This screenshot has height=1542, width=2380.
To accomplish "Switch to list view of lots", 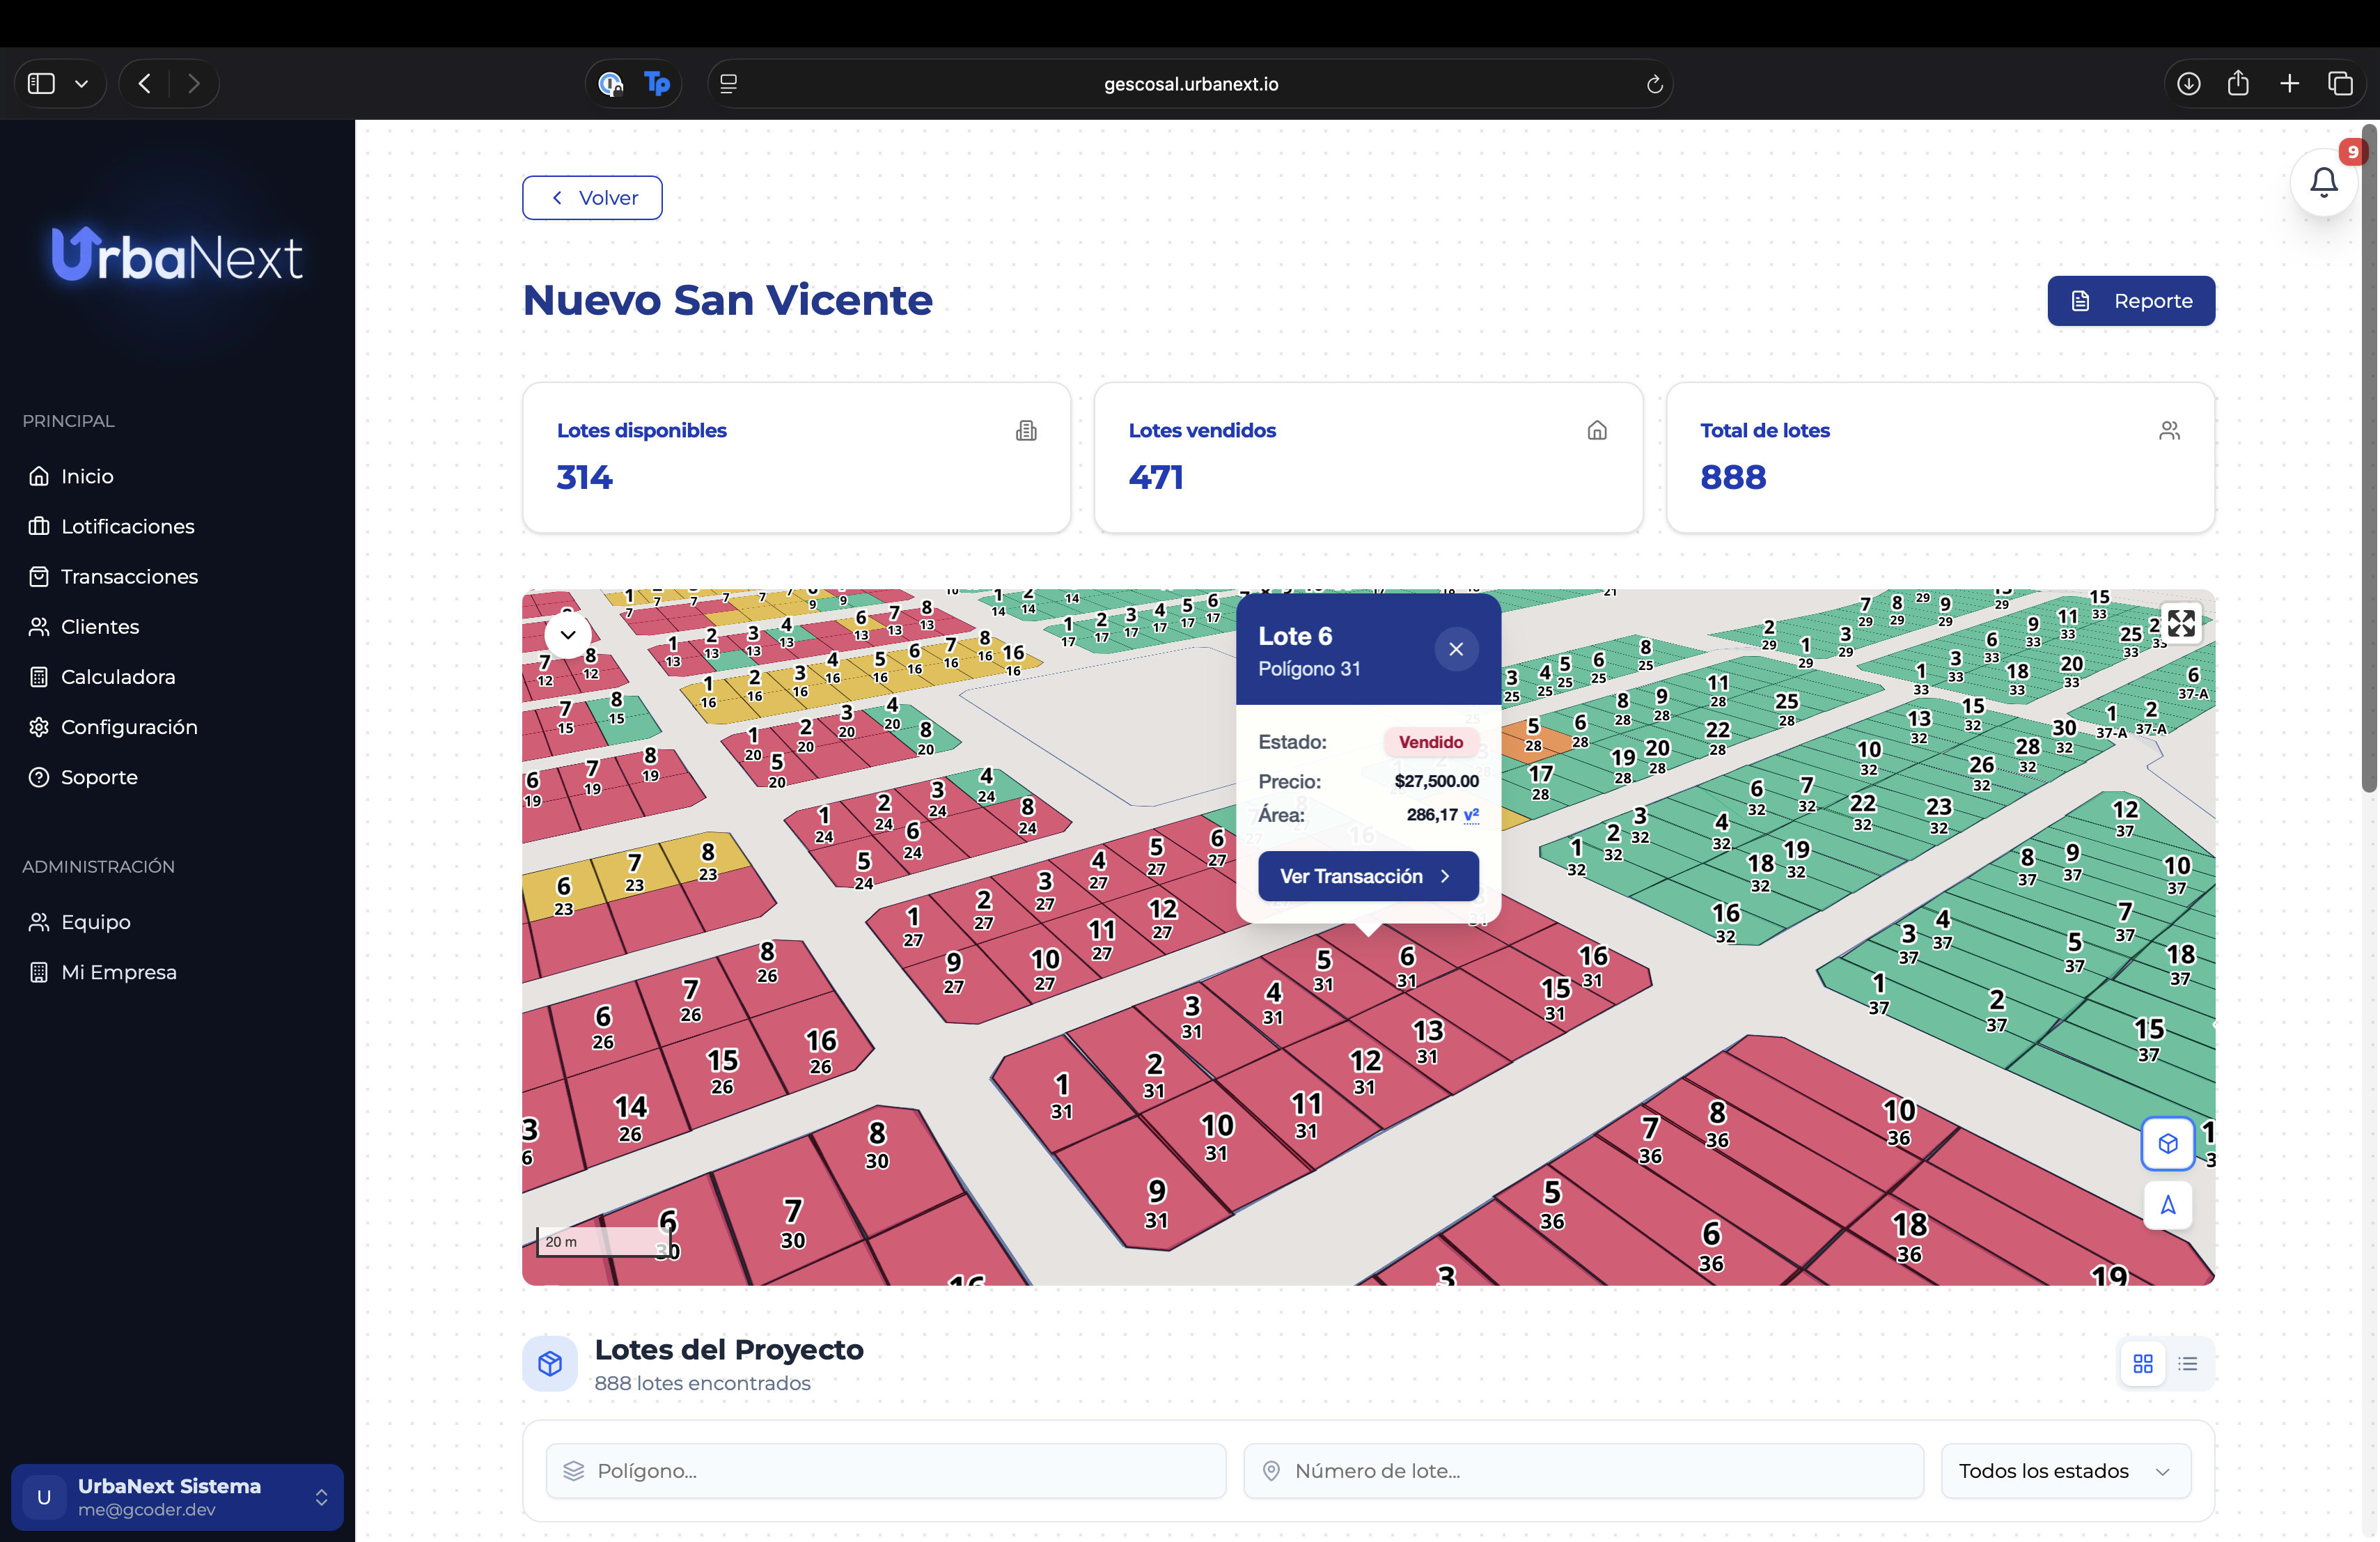I will pos(2188,1364).
